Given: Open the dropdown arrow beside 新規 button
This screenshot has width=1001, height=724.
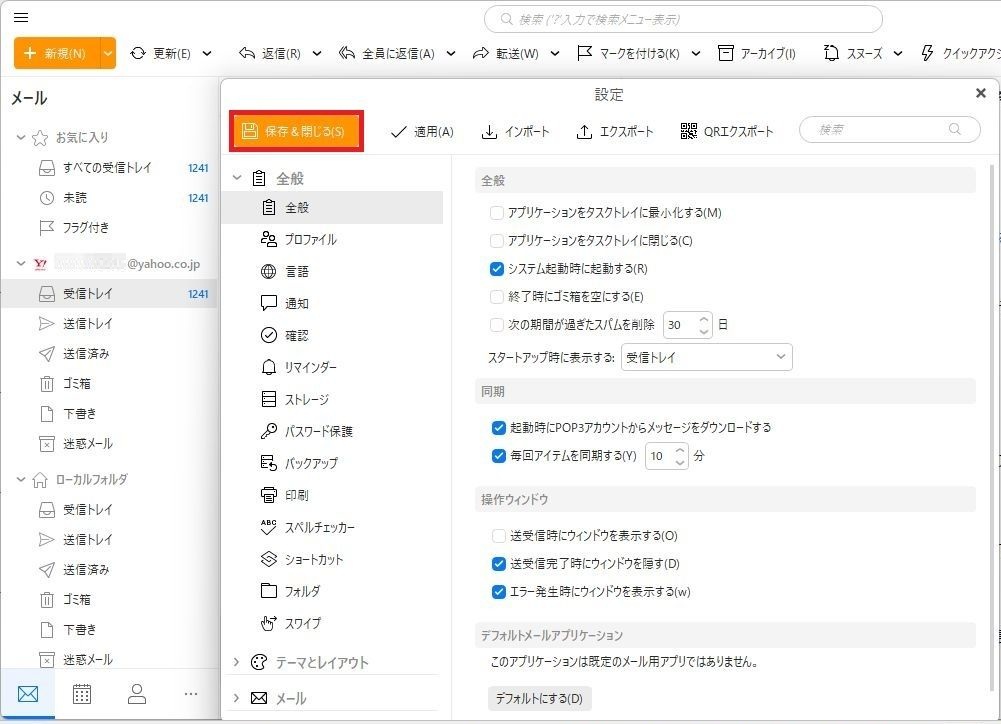Looking at the screenshot, I should coord(108,53).
